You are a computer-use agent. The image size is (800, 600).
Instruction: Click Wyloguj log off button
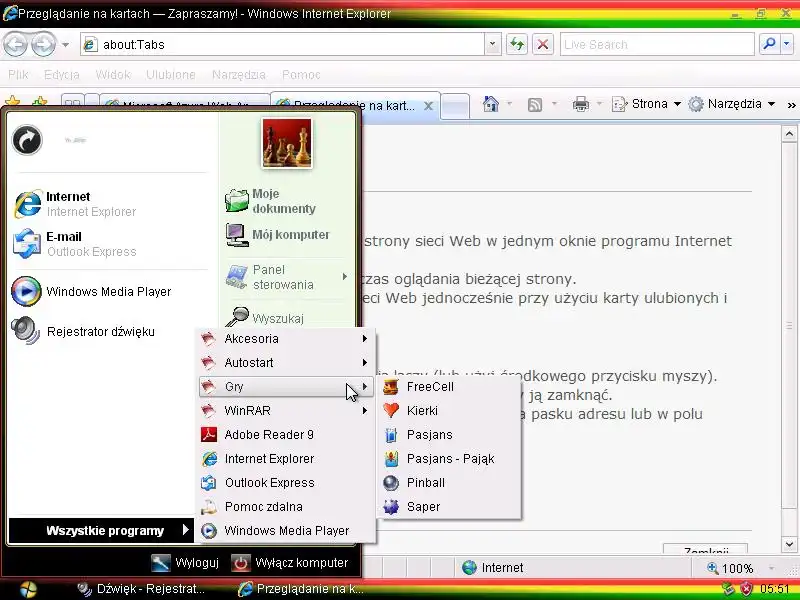point(186,563)
